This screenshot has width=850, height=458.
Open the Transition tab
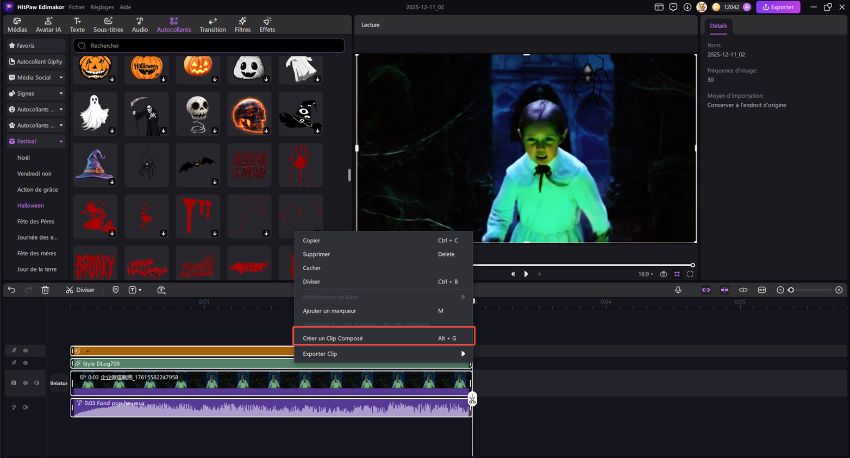click(212, 25)
